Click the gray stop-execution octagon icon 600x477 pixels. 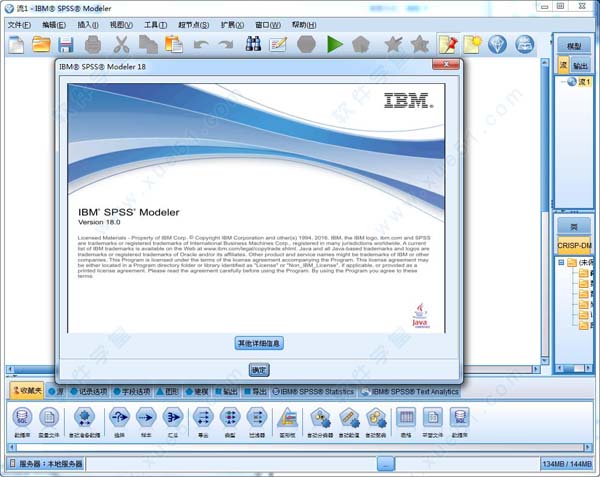click(x=306, y=44)
